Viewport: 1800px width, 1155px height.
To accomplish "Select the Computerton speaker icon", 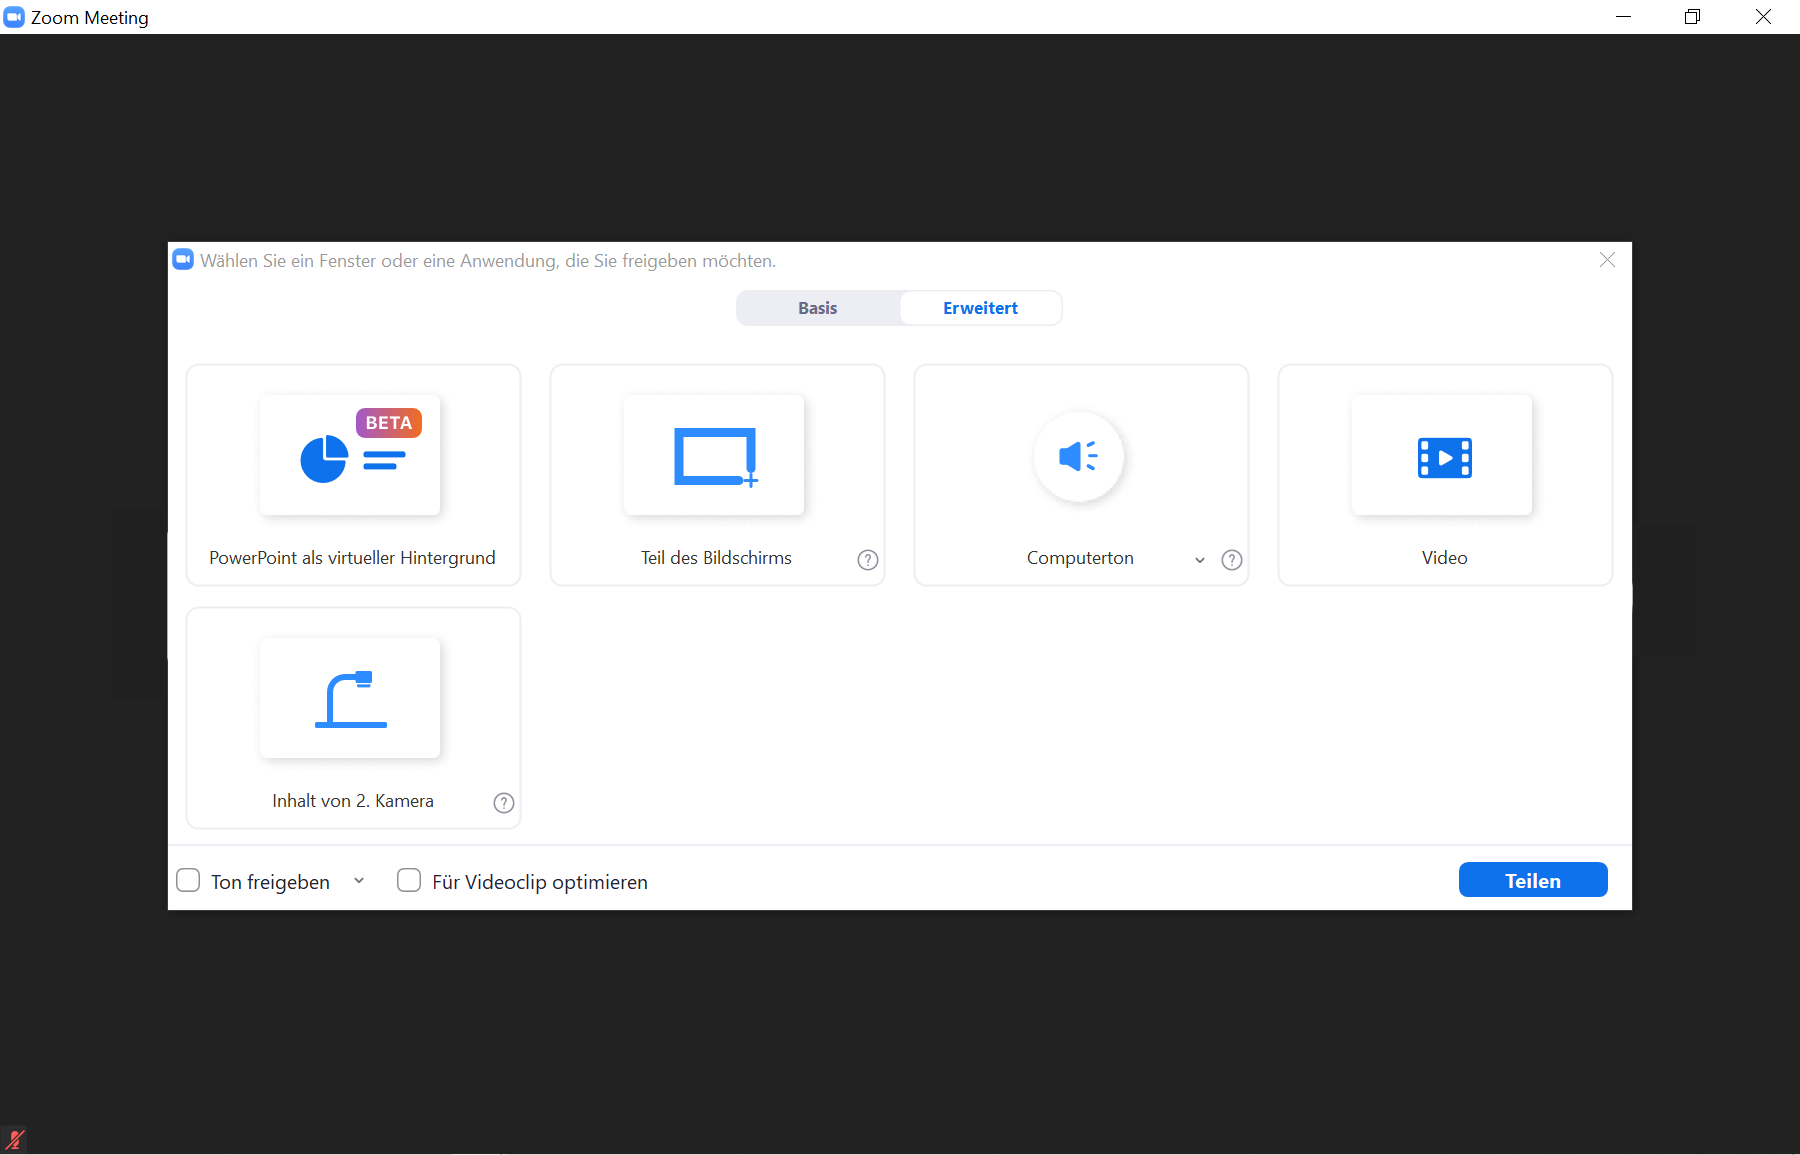I will click(x=1078, y=456).
